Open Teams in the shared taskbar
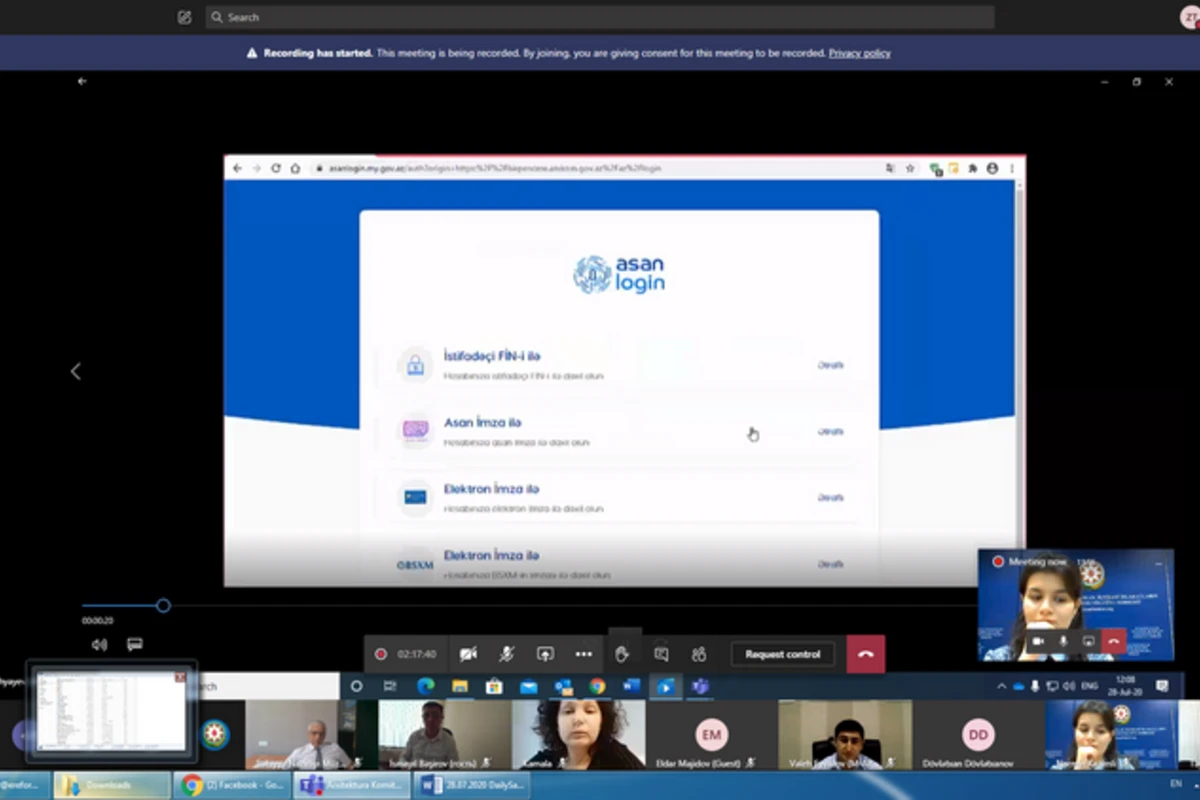The image size is (1200, 800). [700, 686]
